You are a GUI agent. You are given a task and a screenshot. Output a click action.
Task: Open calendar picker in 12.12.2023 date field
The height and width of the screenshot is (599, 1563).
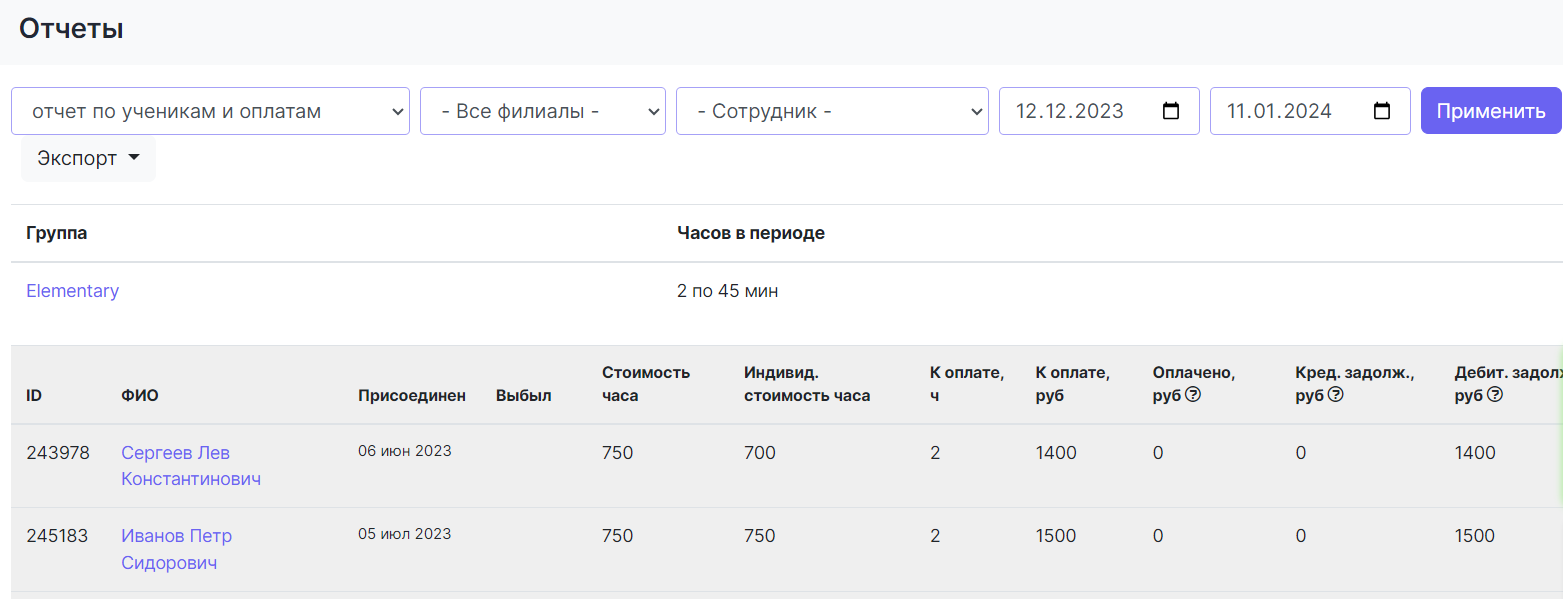pyautogui.click(x=1171, y=111)
